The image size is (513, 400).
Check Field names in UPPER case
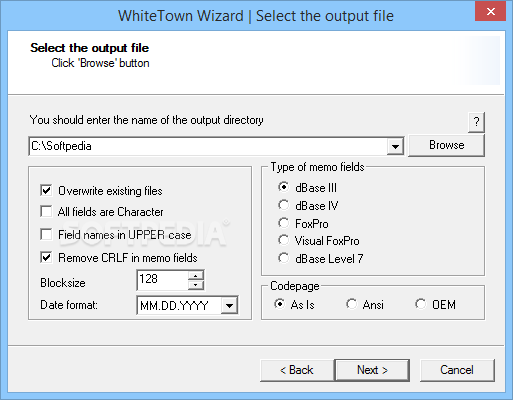46,234
